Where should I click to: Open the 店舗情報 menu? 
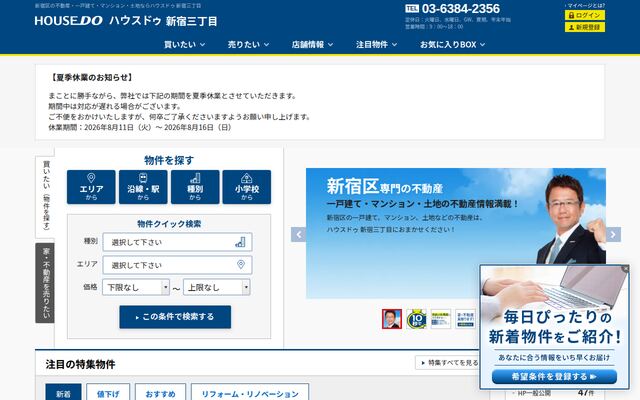(312, 44)
